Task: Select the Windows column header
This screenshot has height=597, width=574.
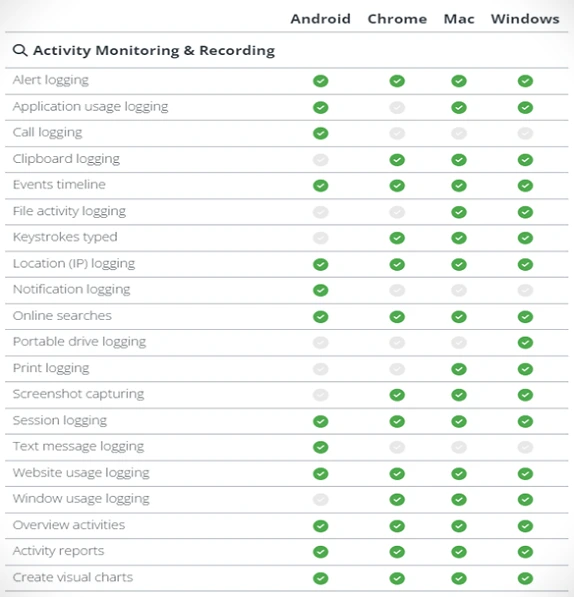Action: coord(525,19)
